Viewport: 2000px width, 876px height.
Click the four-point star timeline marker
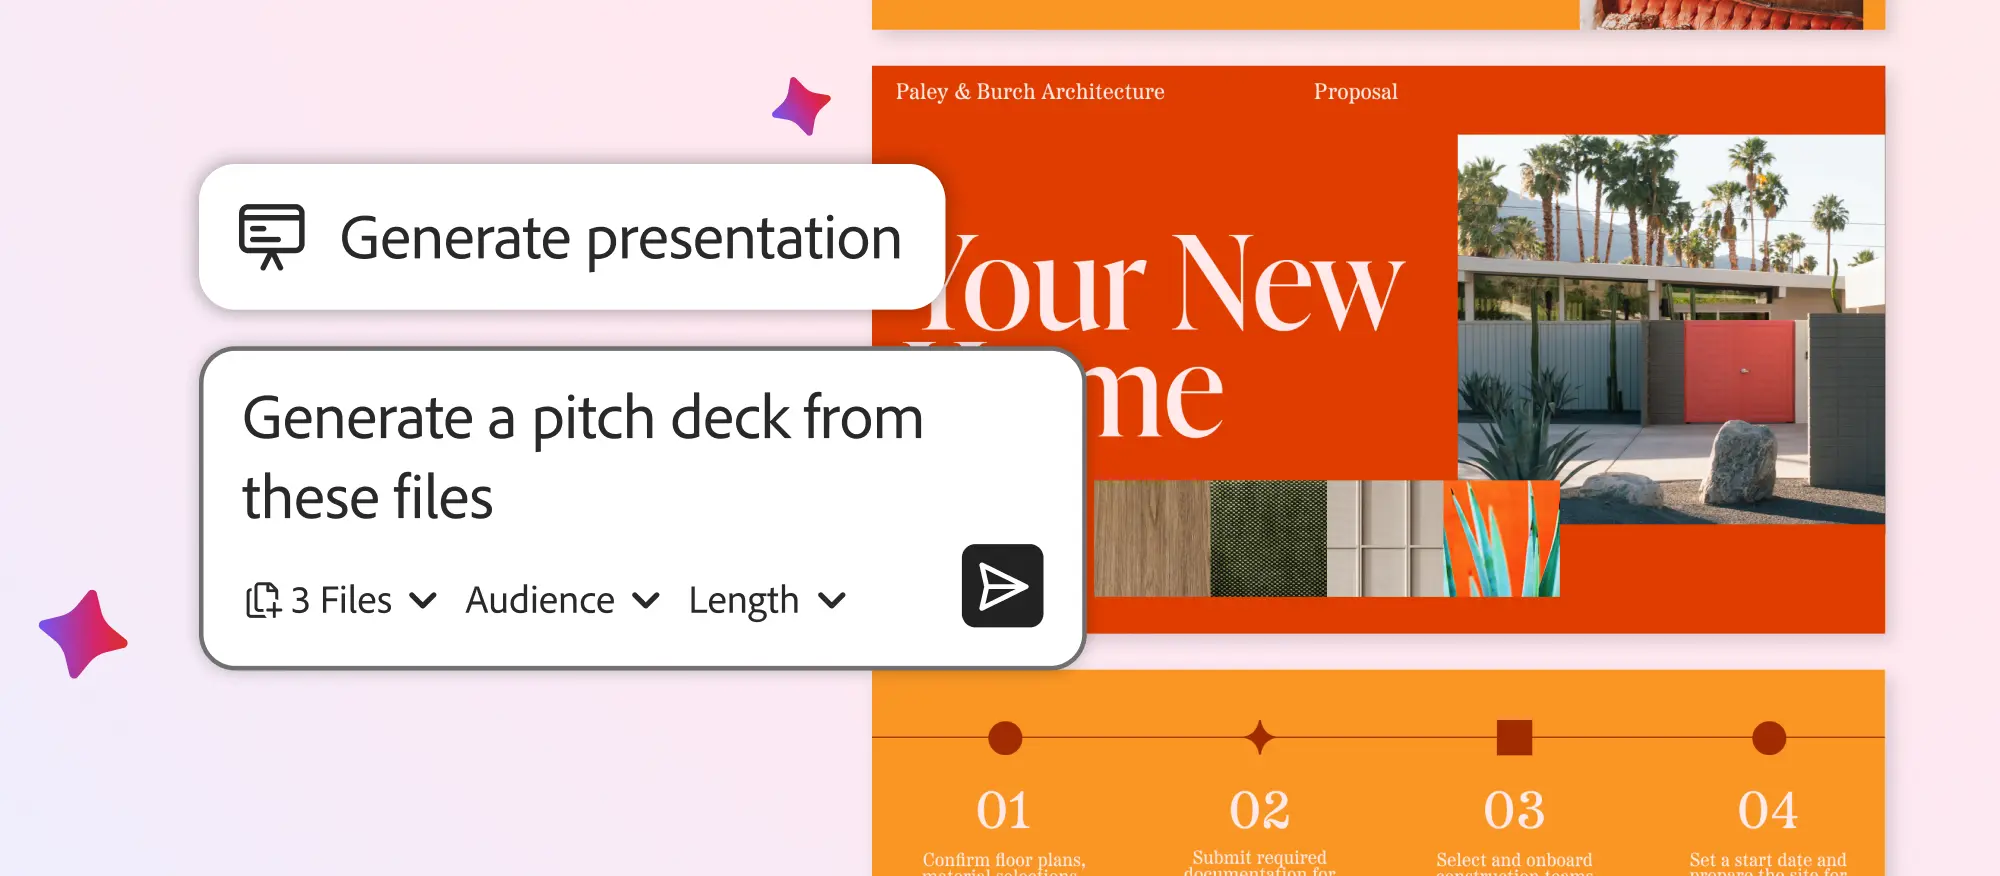(x=1260, y=738)
